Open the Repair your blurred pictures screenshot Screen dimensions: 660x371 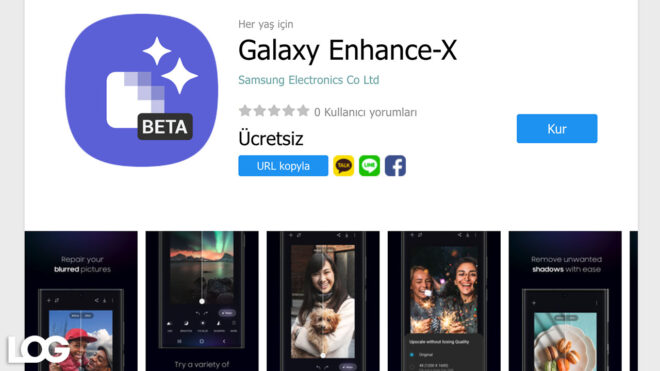[81, 301]
